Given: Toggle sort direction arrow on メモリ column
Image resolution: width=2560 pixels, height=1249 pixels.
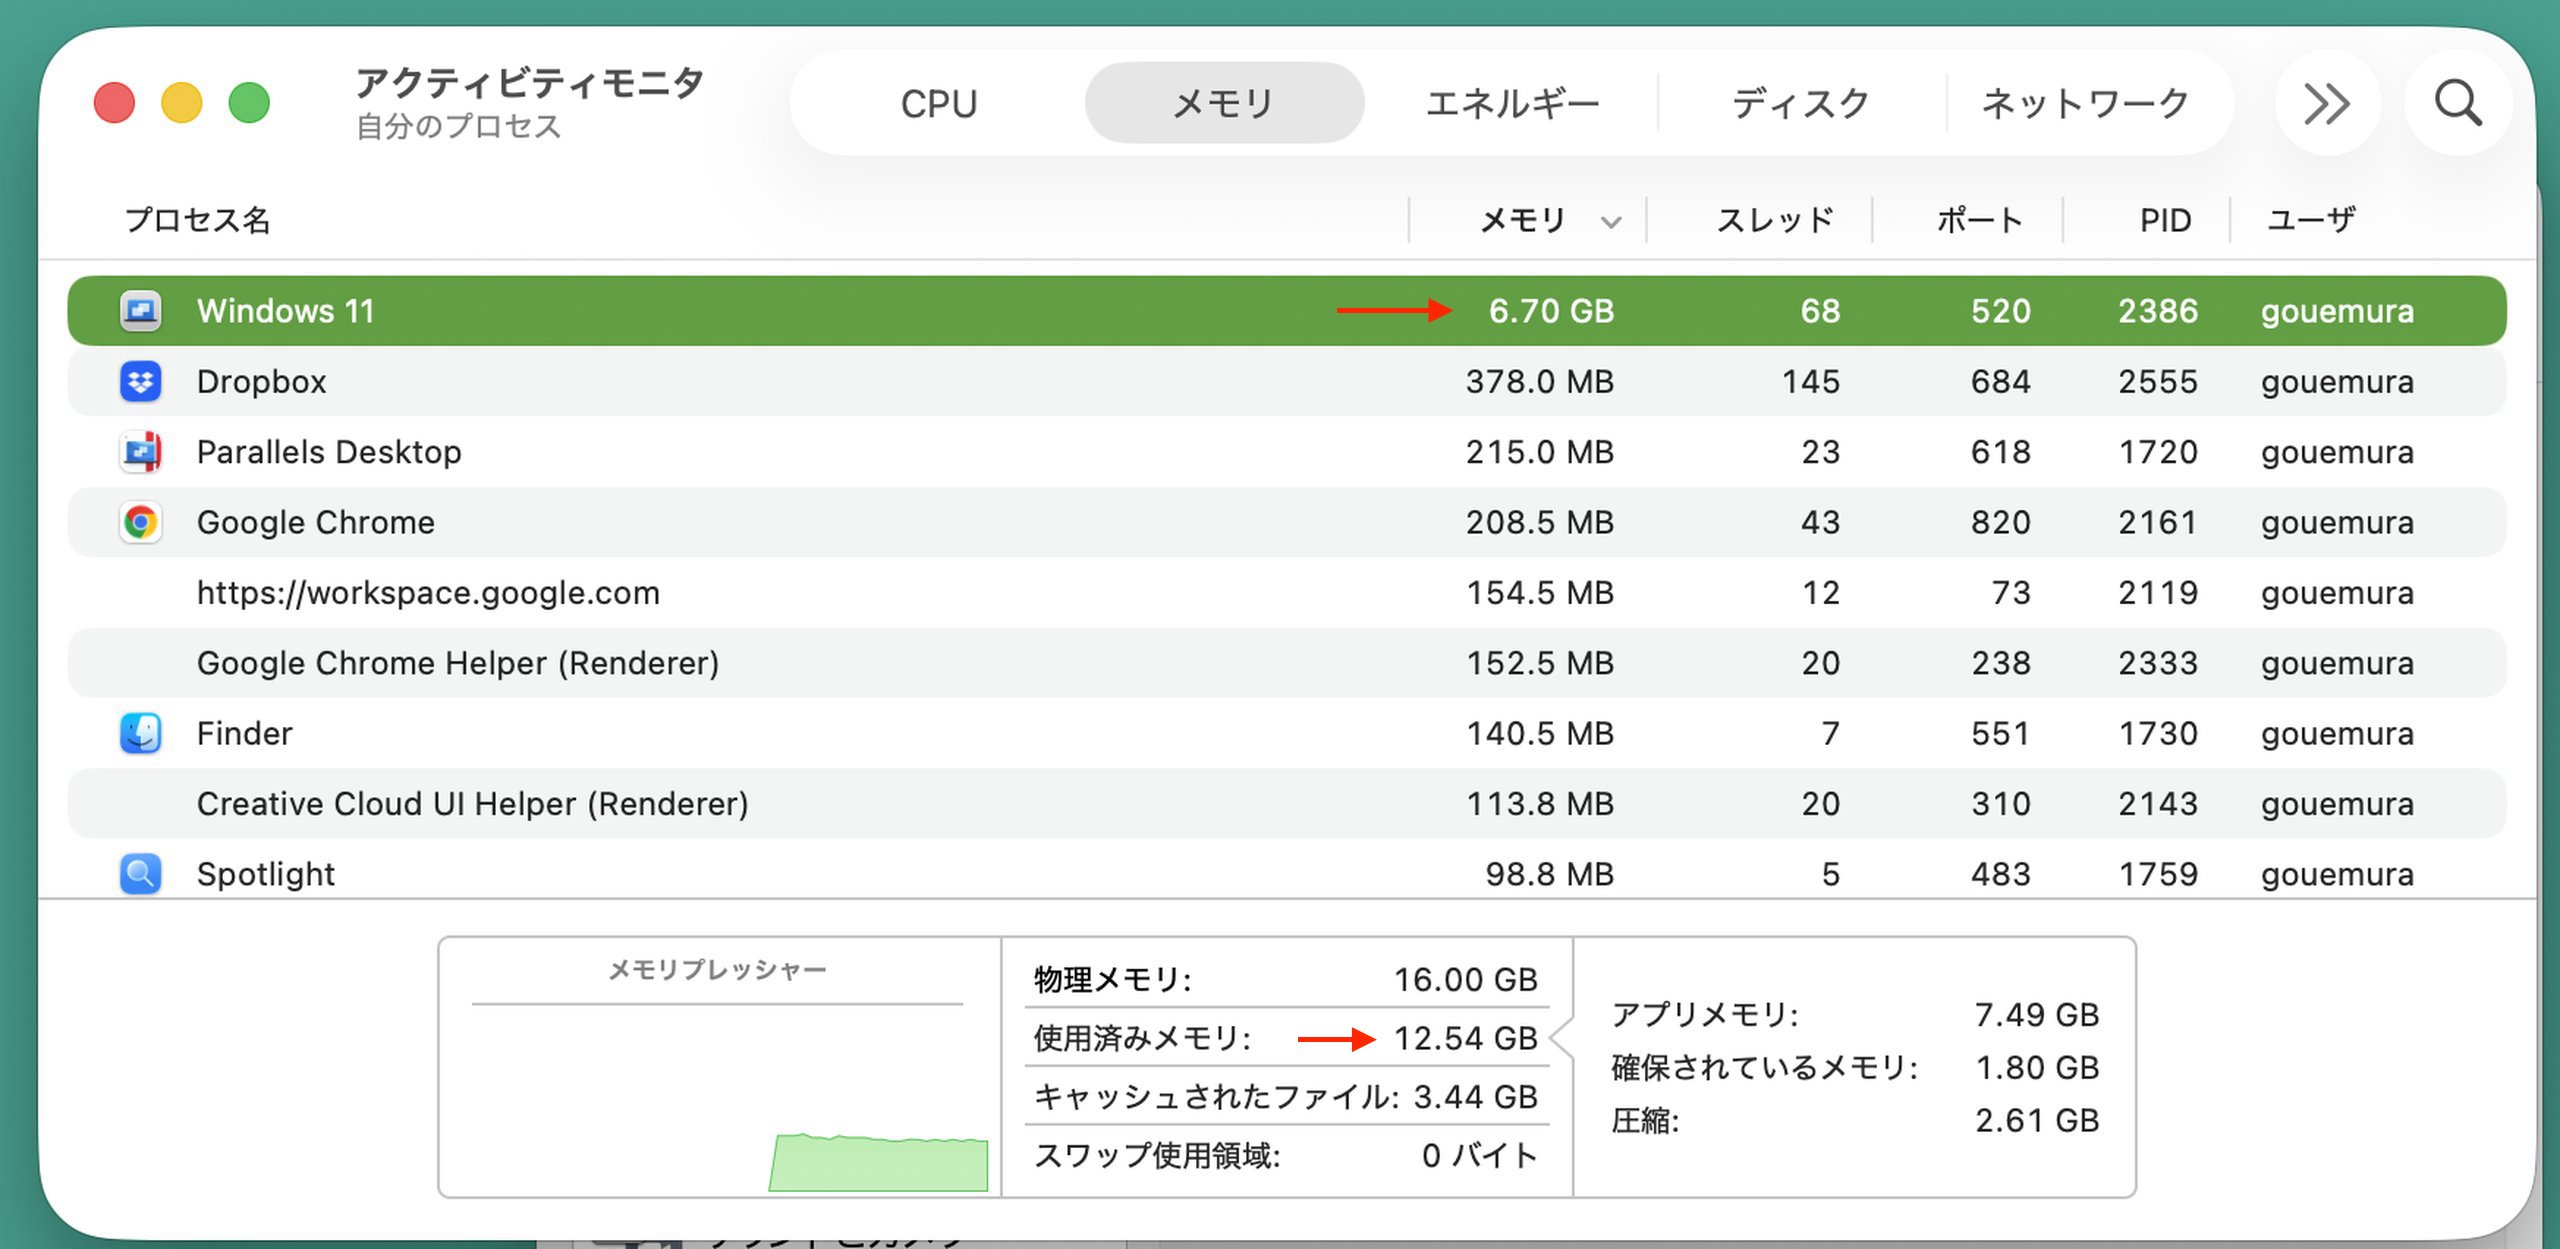Looking at the screenshot, I should pyautogui.click(x=1610, y=222).
